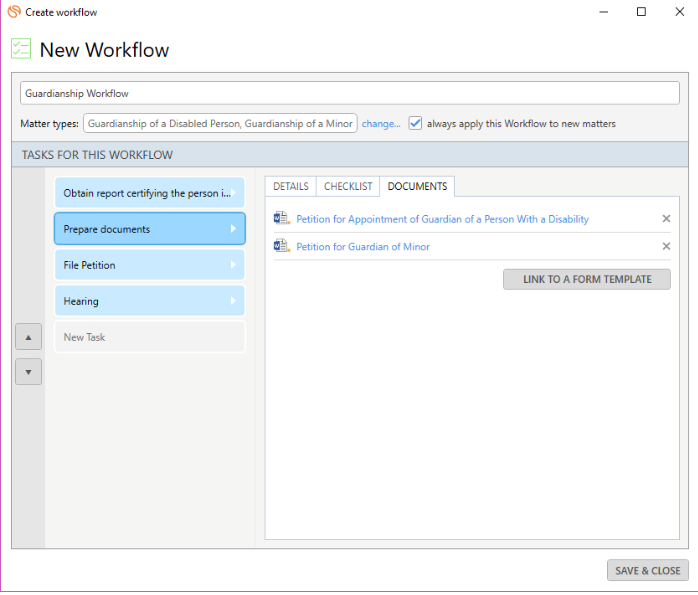Select the Prepare documents task
This screenshot has height=595, width=698.
click(150, 229)
